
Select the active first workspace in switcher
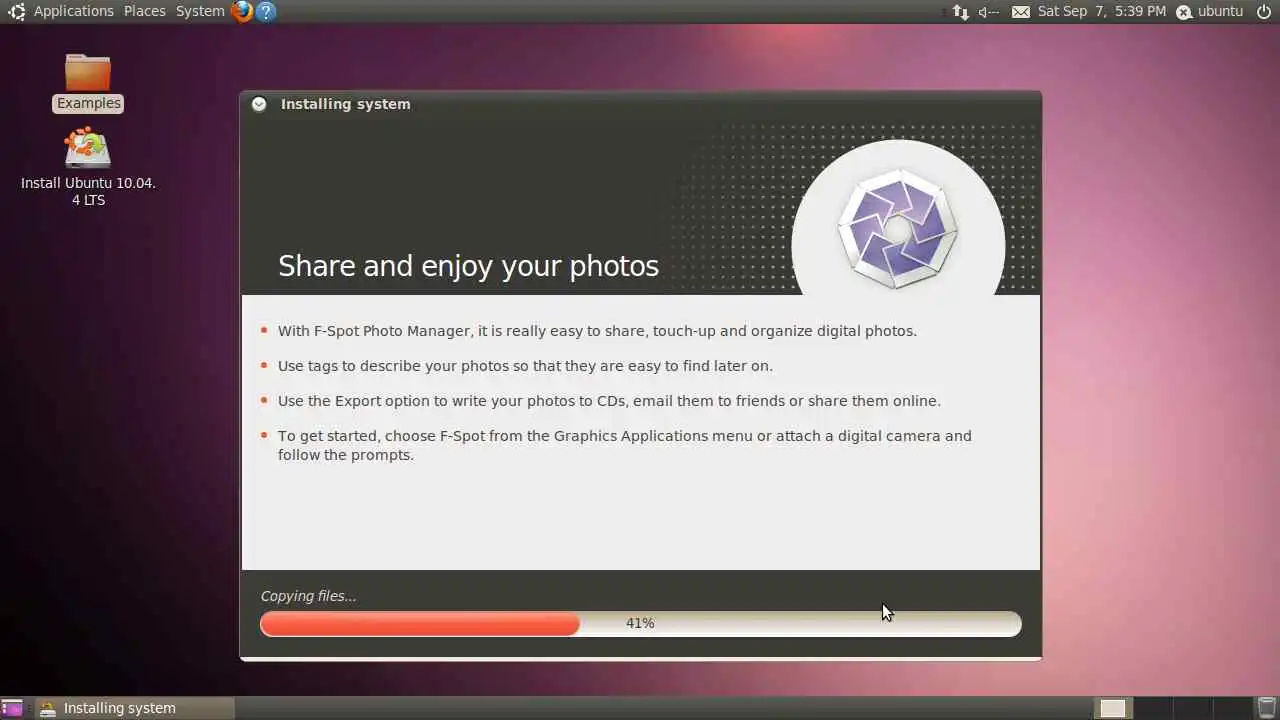pyautogui.click(x=1113, y=708)
